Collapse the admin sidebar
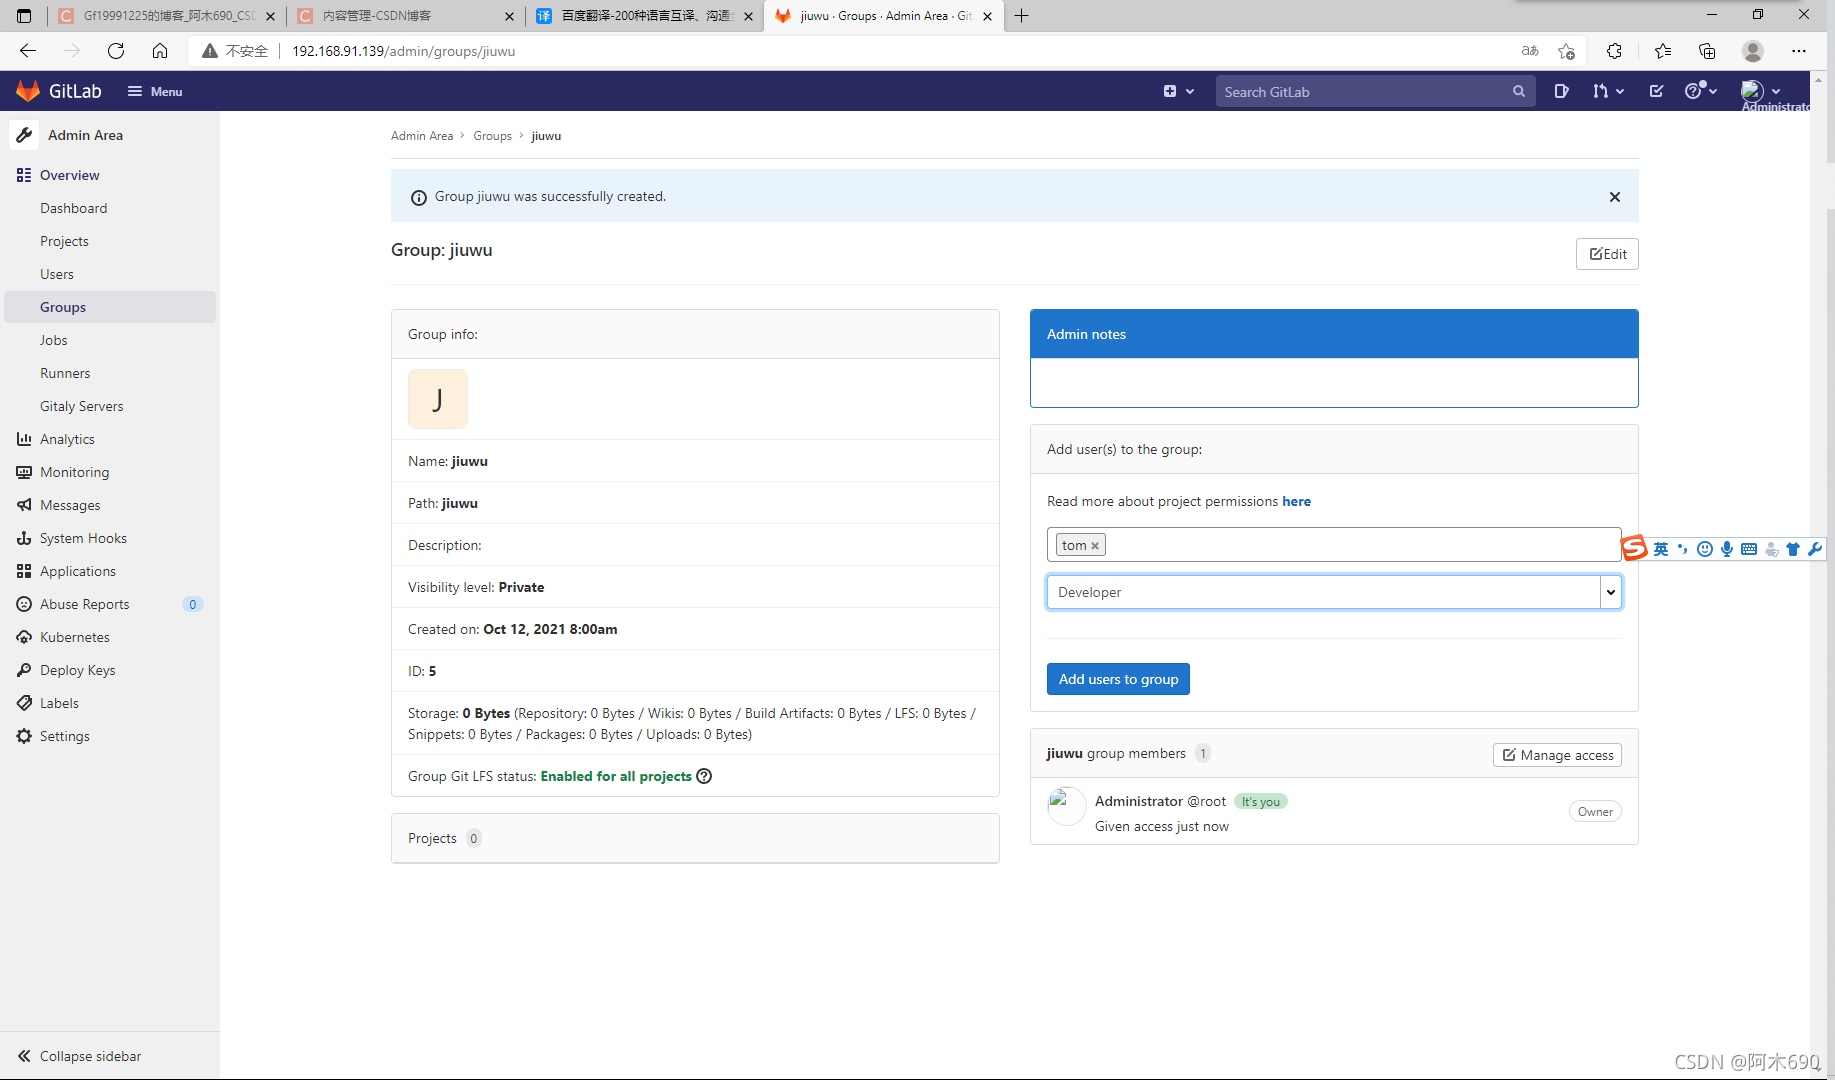 [78, 1056]
